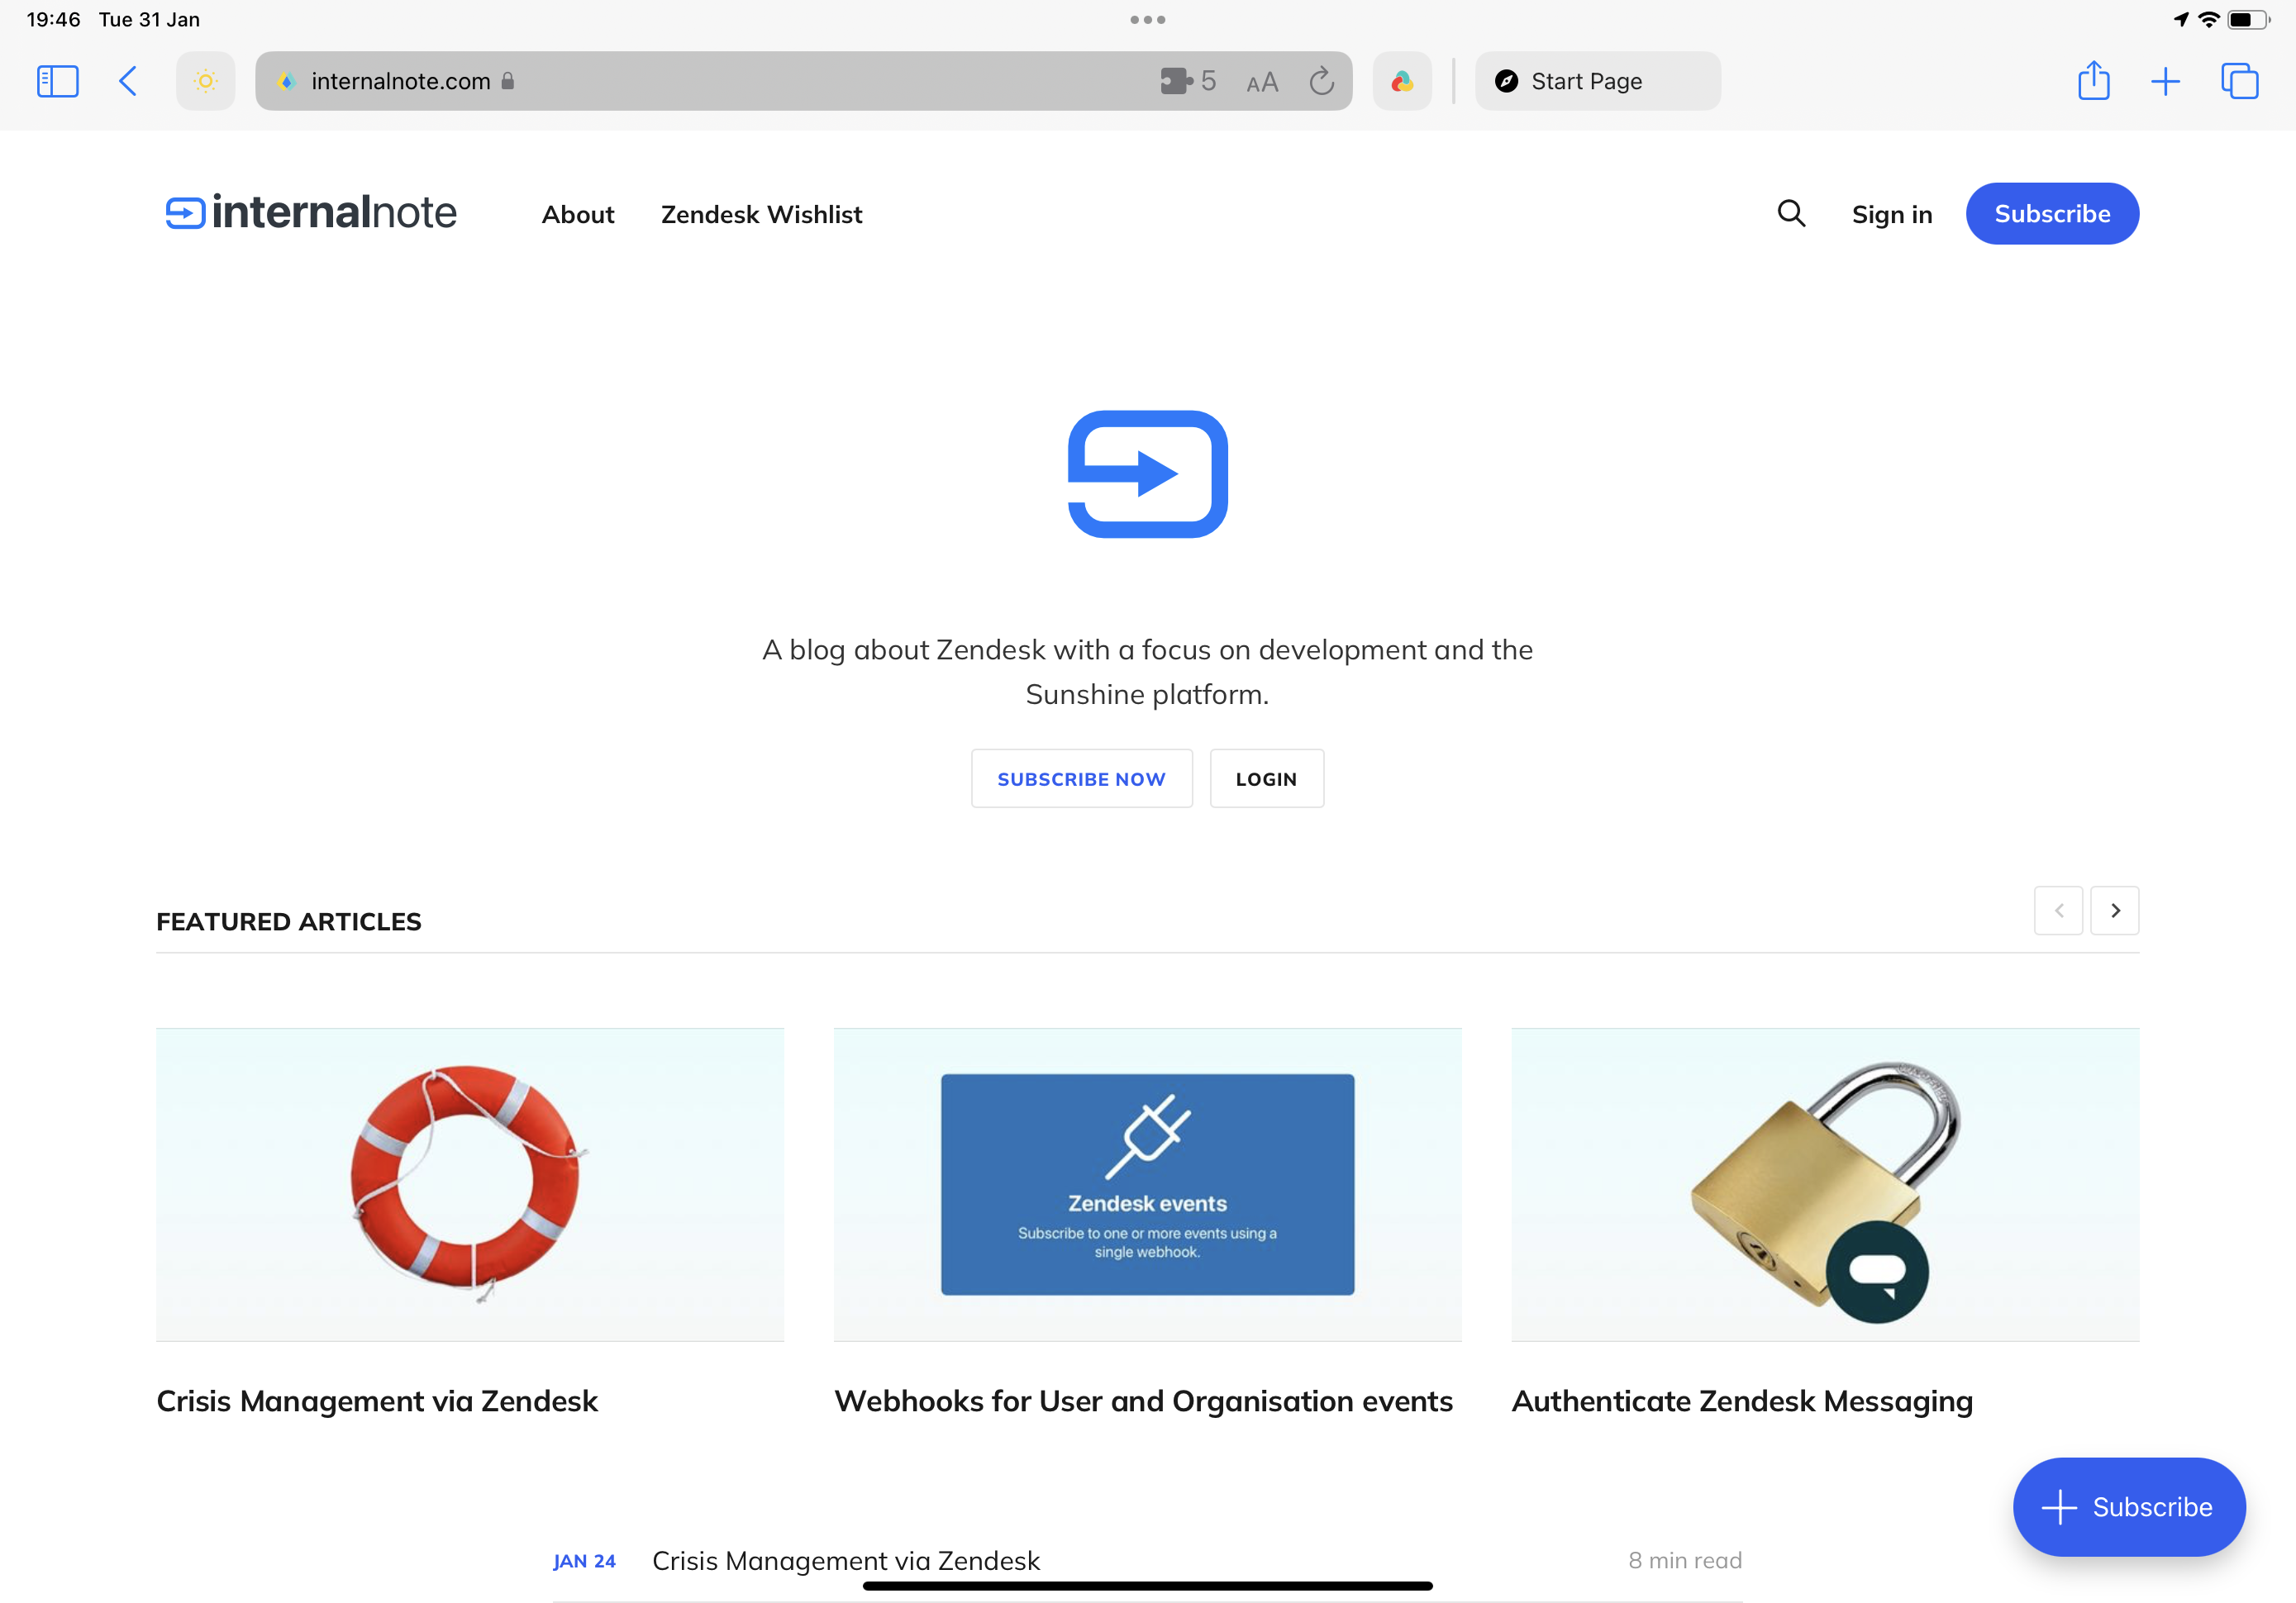Switch to the Start Page tab

(x=1597, y=81)
